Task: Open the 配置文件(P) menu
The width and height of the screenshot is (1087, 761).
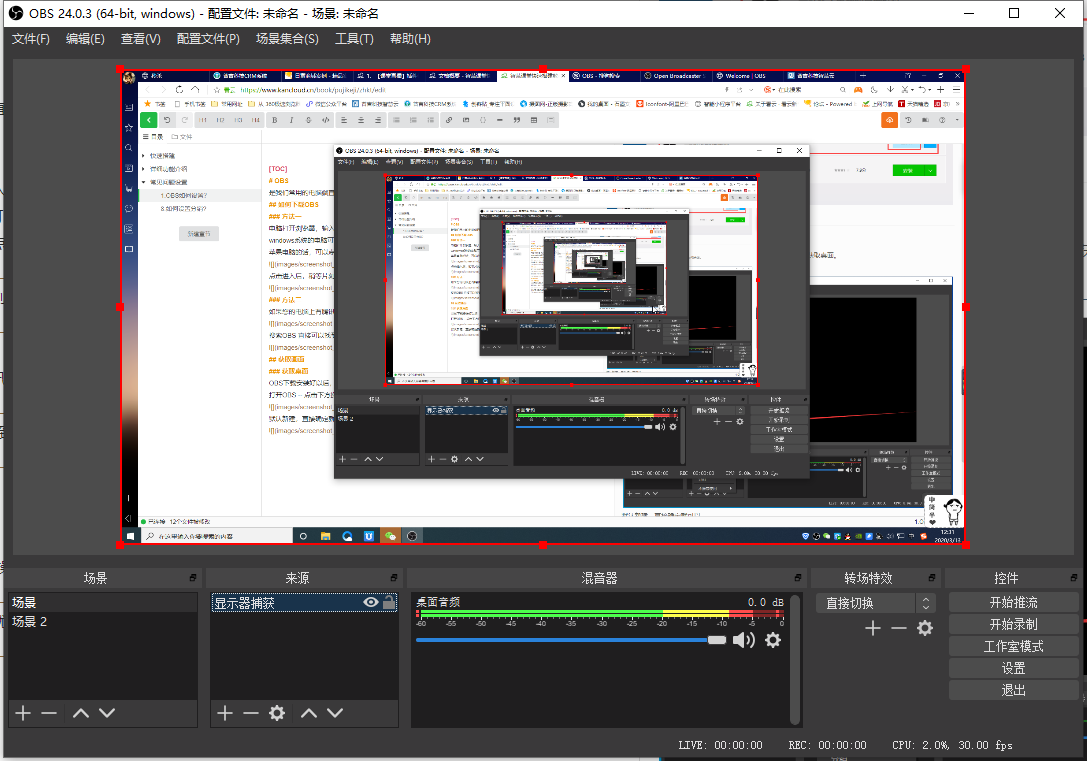Action: coord(208,39)
